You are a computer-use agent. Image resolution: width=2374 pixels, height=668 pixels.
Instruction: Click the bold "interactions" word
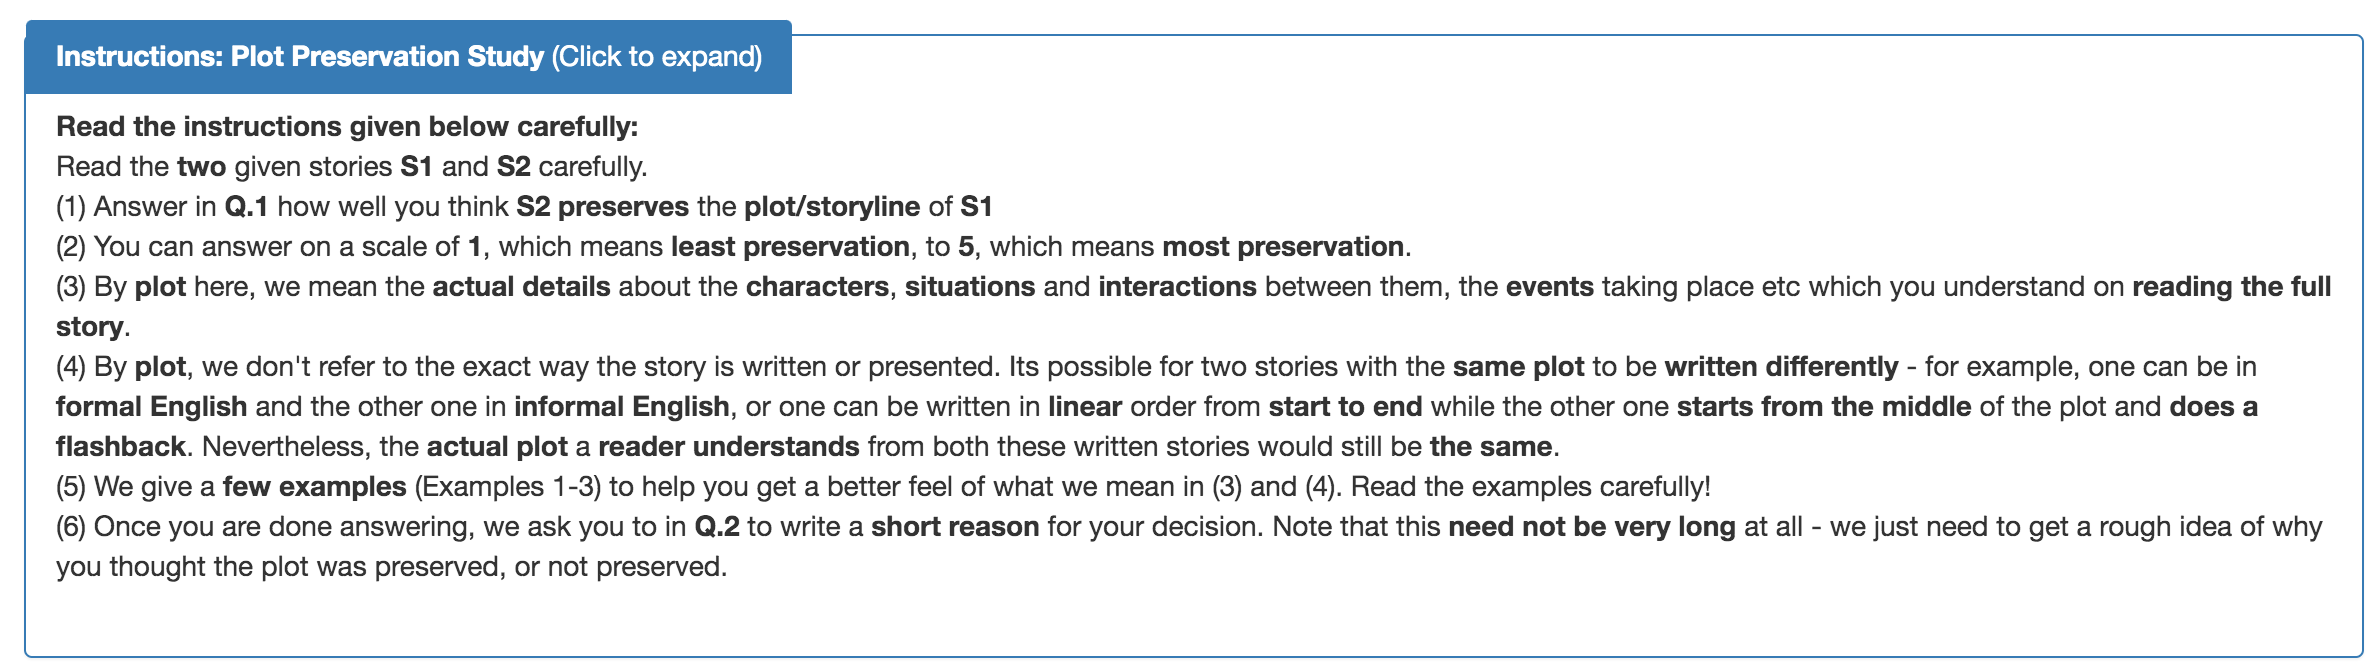[x=1177, y=287]
